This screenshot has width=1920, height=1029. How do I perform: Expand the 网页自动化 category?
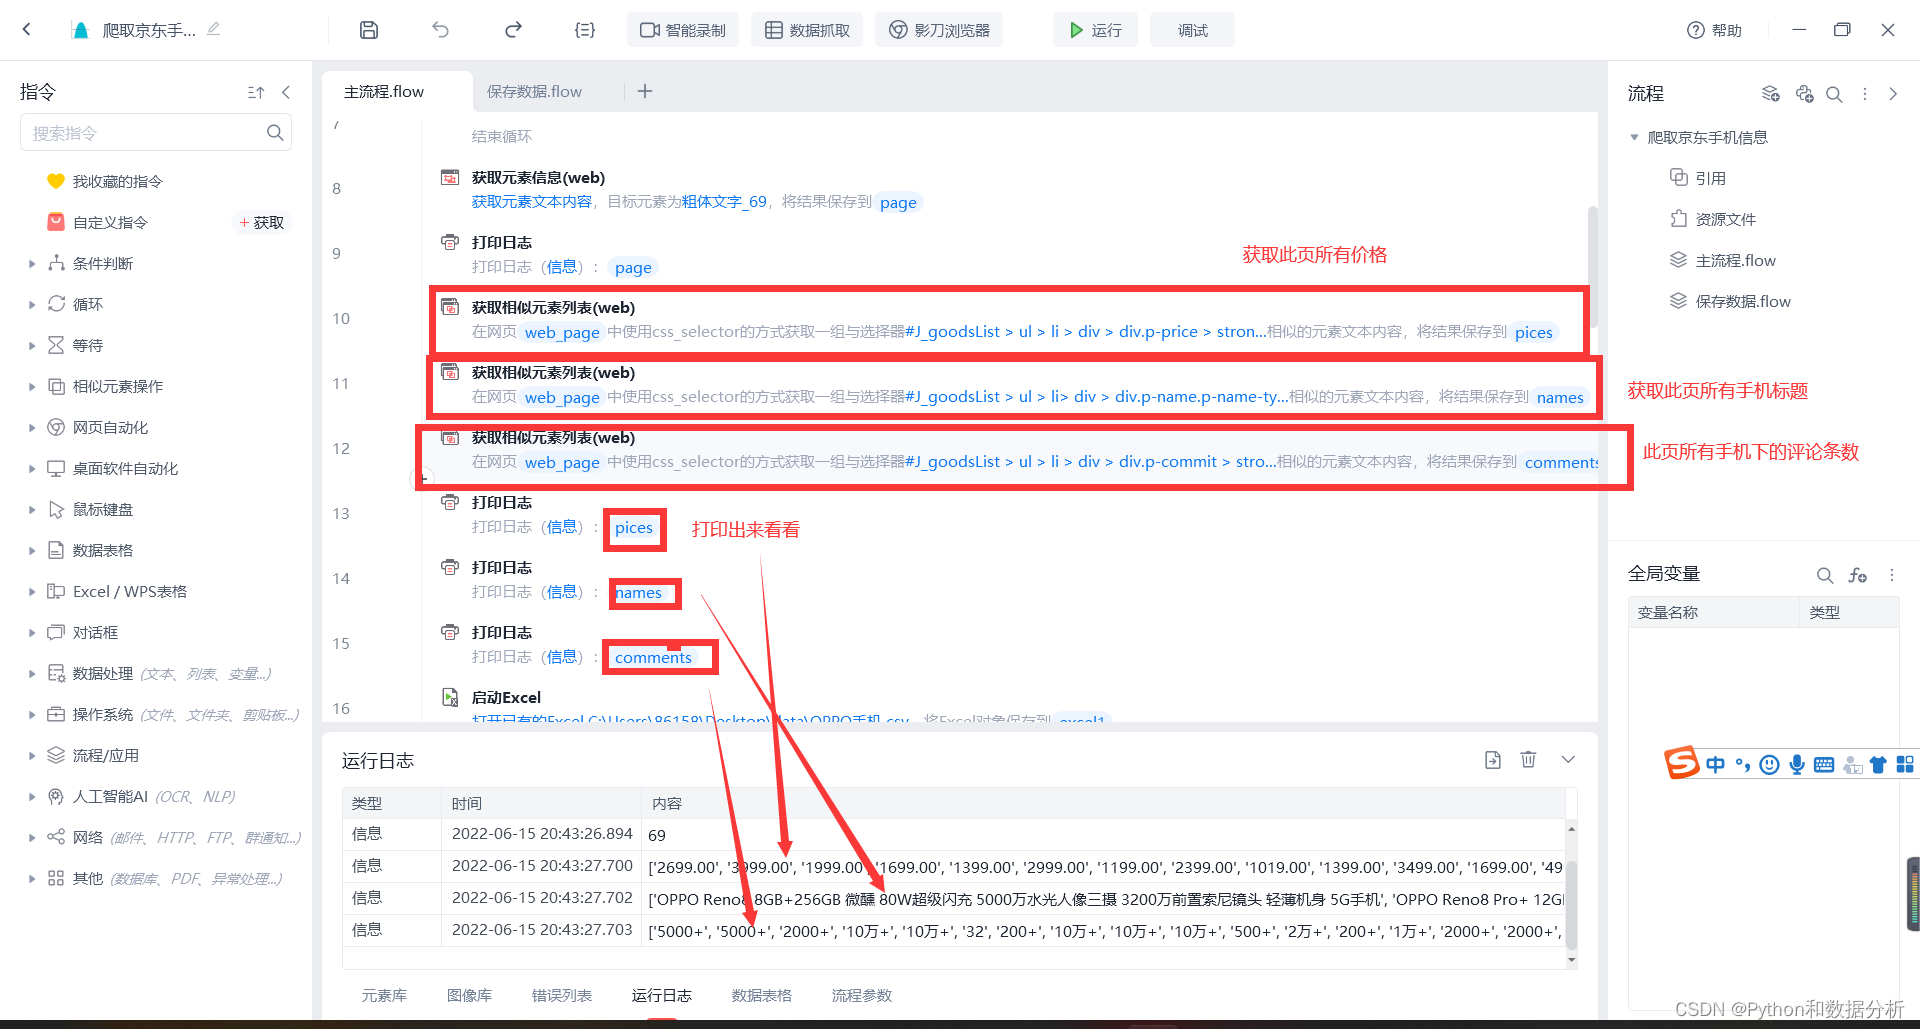coord(32,427)
